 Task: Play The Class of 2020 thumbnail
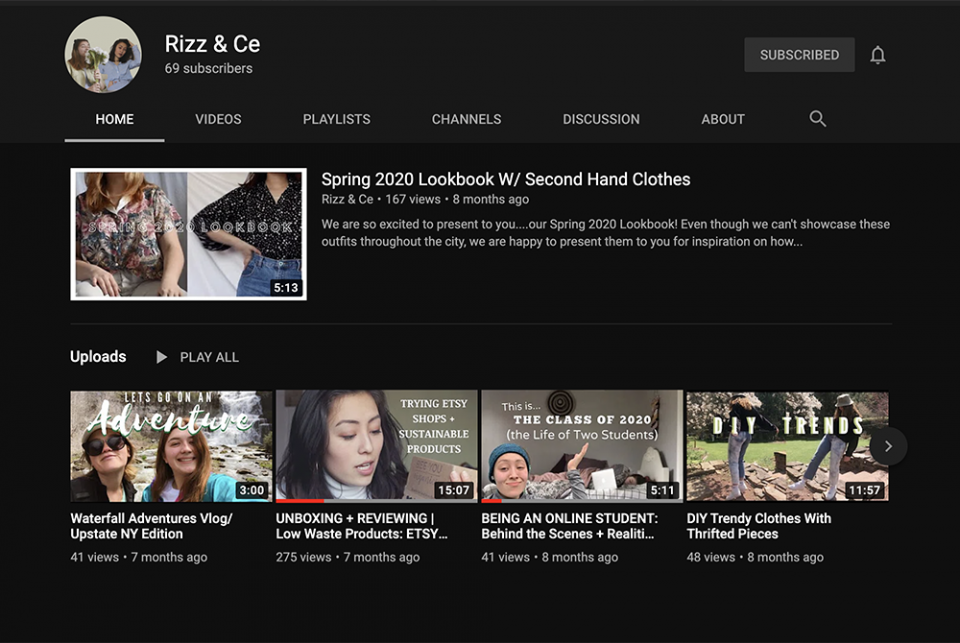tap(582, 446)
